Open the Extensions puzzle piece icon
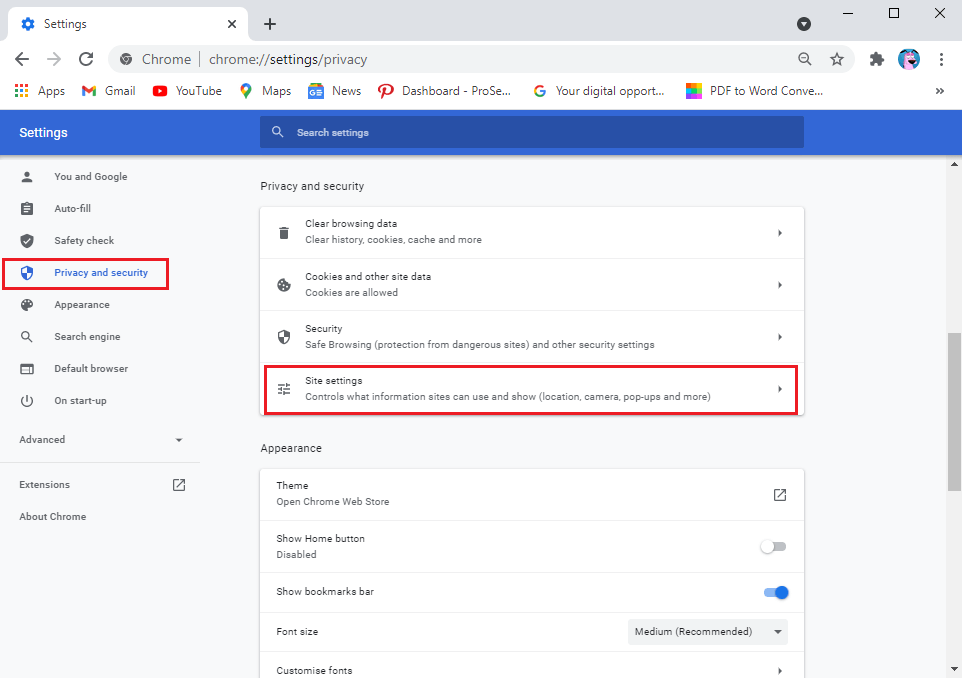The width and height of the screenshot is (962, 678). point(877,59)
